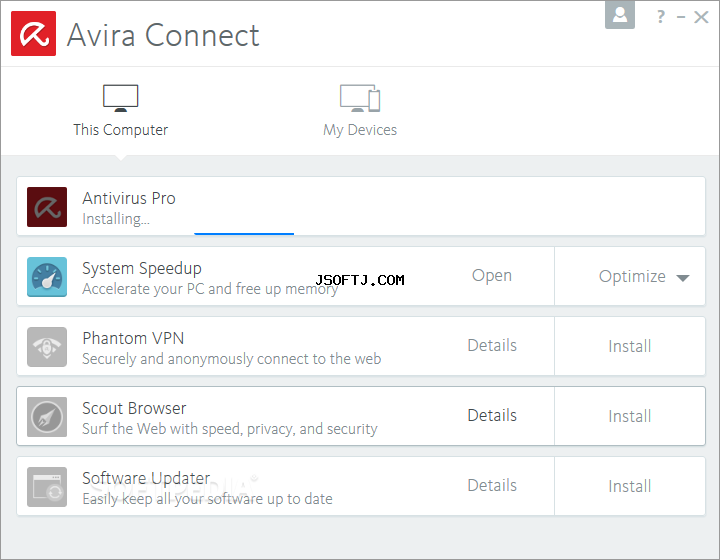View Details for Scout Browser
The image size is (720, 560).
[x=492, y=415]
